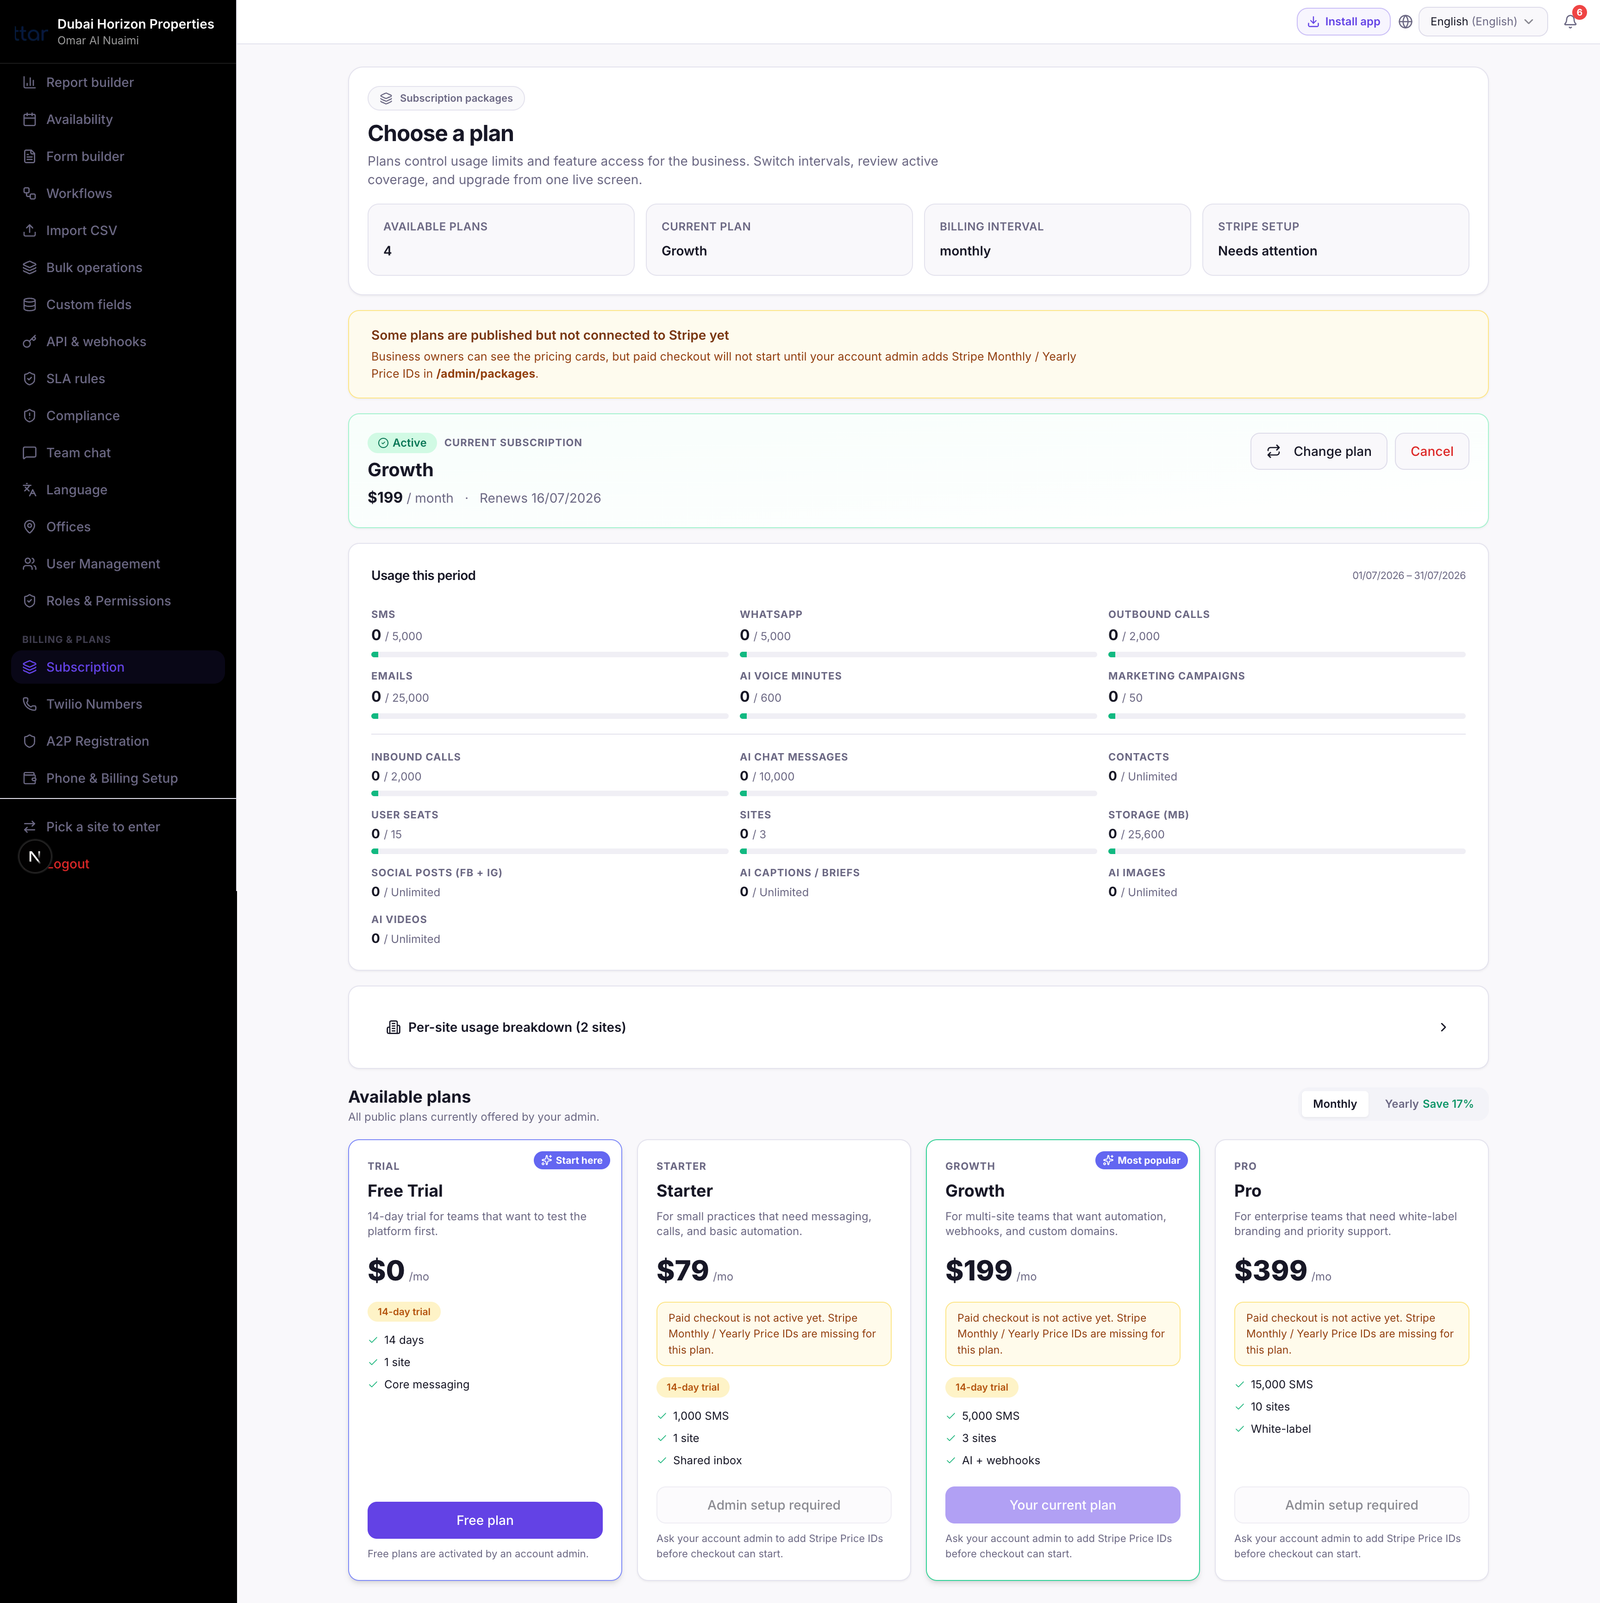Open Report builder icon in sidebar
This screenshot has height=1603, width=1600.
tap(30, 83)
